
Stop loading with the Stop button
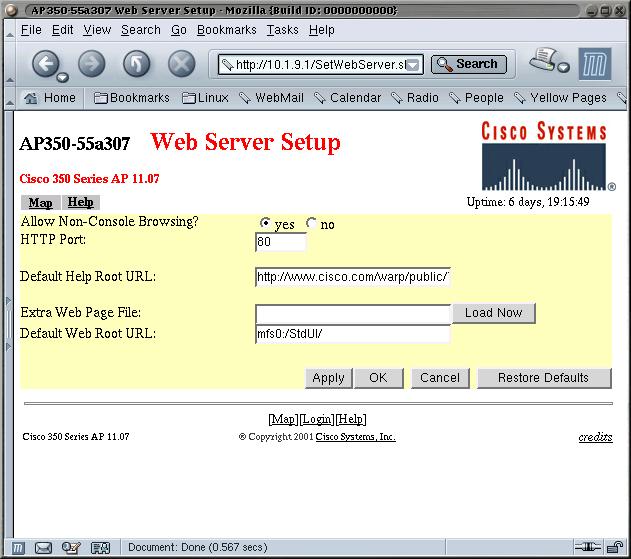click(181, 64)
